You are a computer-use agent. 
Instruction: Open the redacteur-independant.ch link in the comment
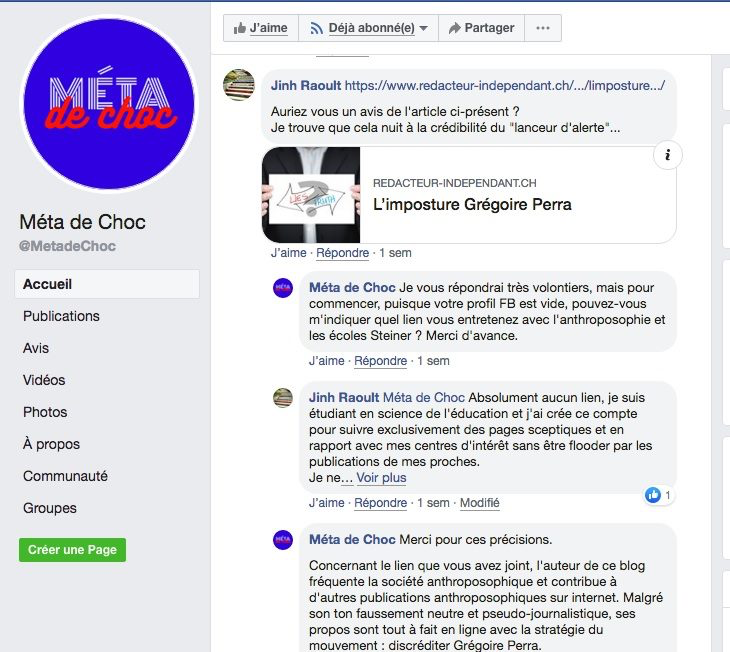(505, 86)
